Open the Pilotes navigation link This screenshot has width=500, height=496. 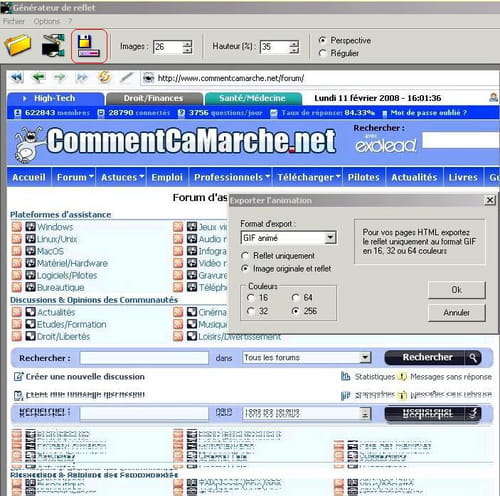[364, 177]
